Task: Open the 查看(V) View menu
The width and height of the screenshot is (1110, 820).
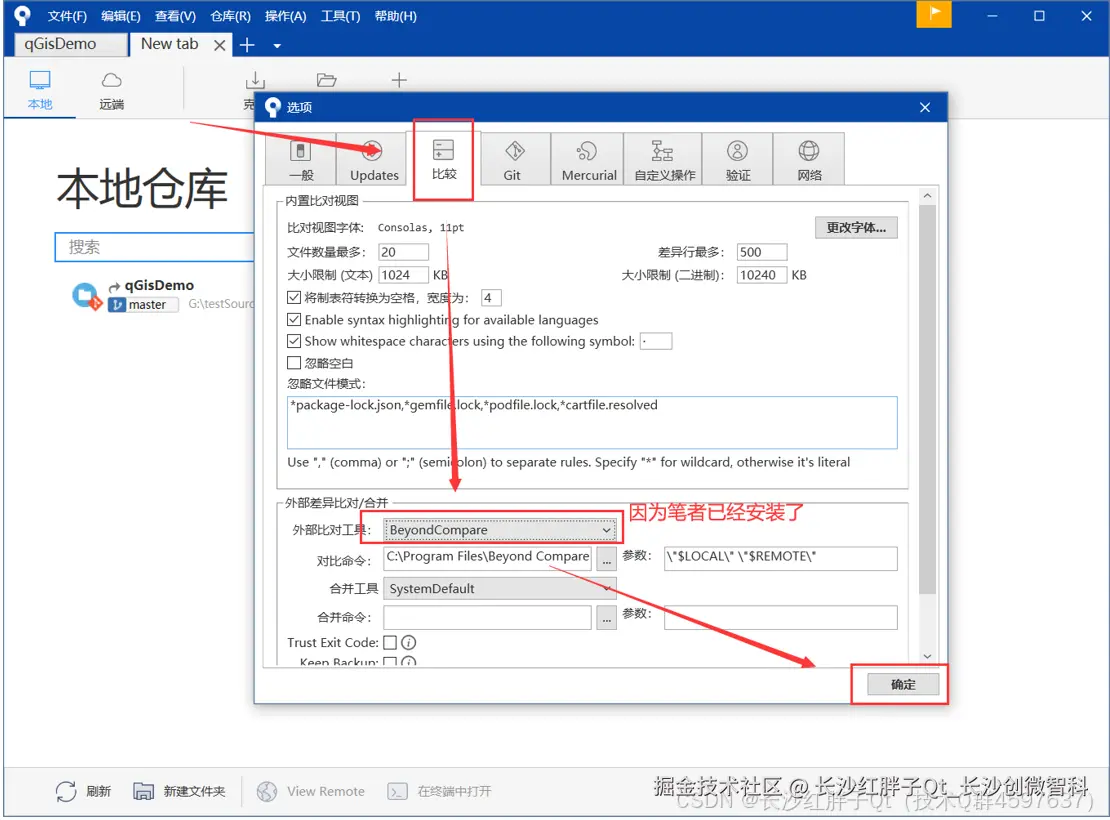Action: tap(175, 16)
